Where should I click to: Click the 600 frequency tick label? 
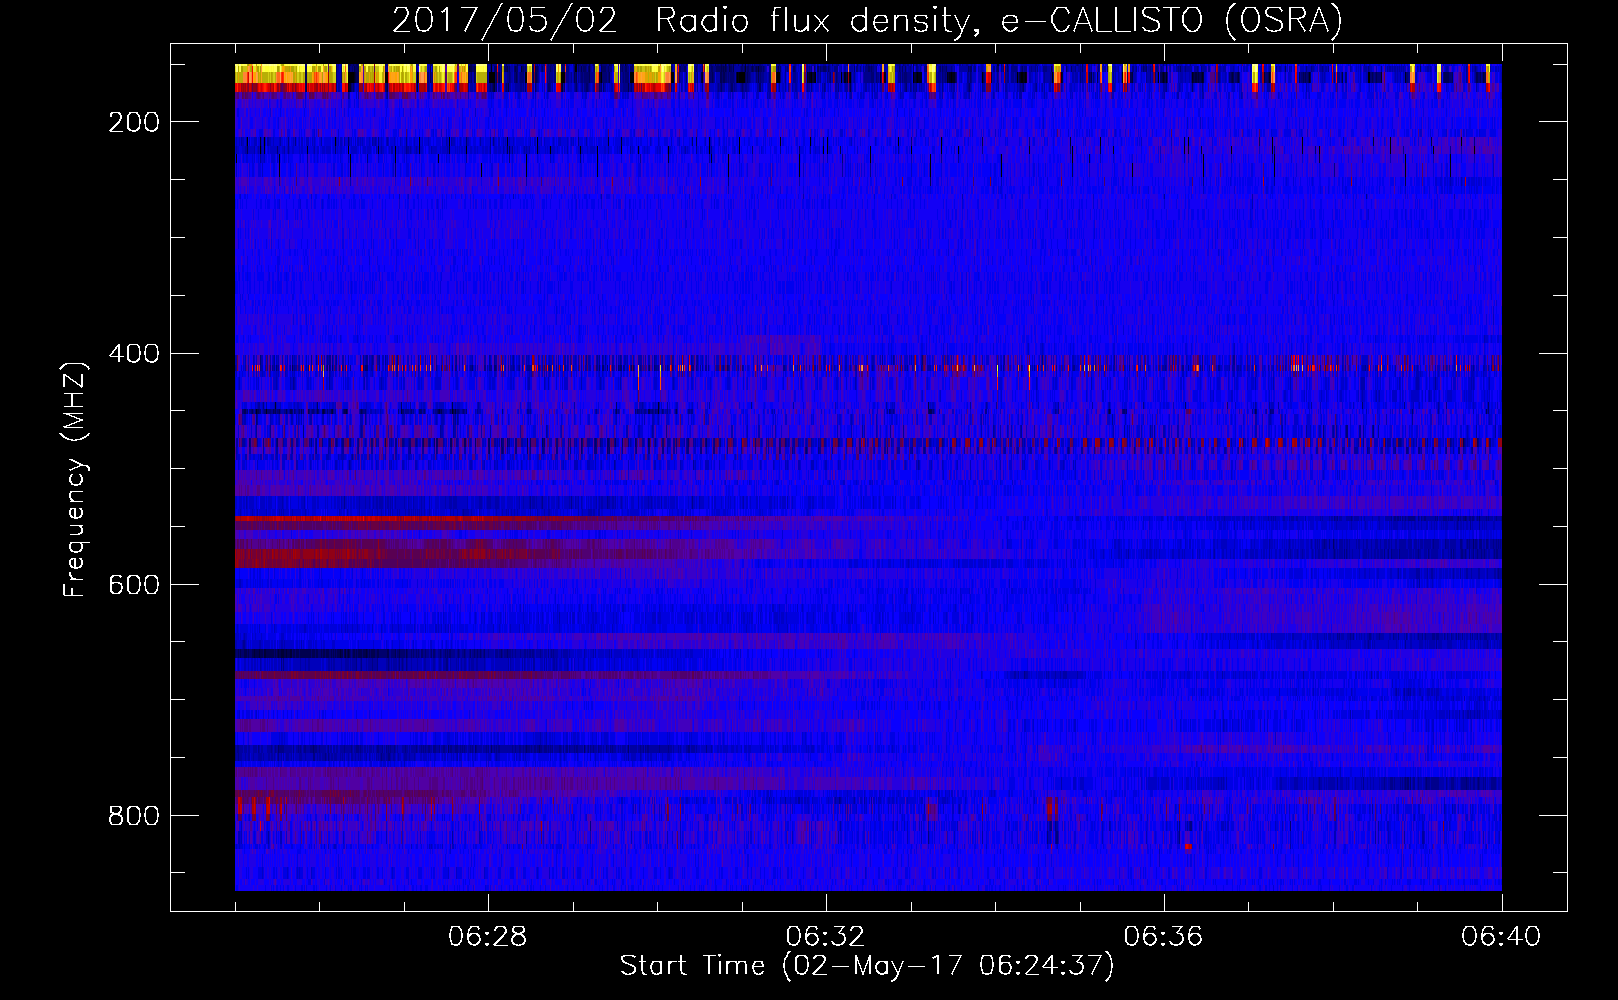pyautogui.click(x=134, y=585)
